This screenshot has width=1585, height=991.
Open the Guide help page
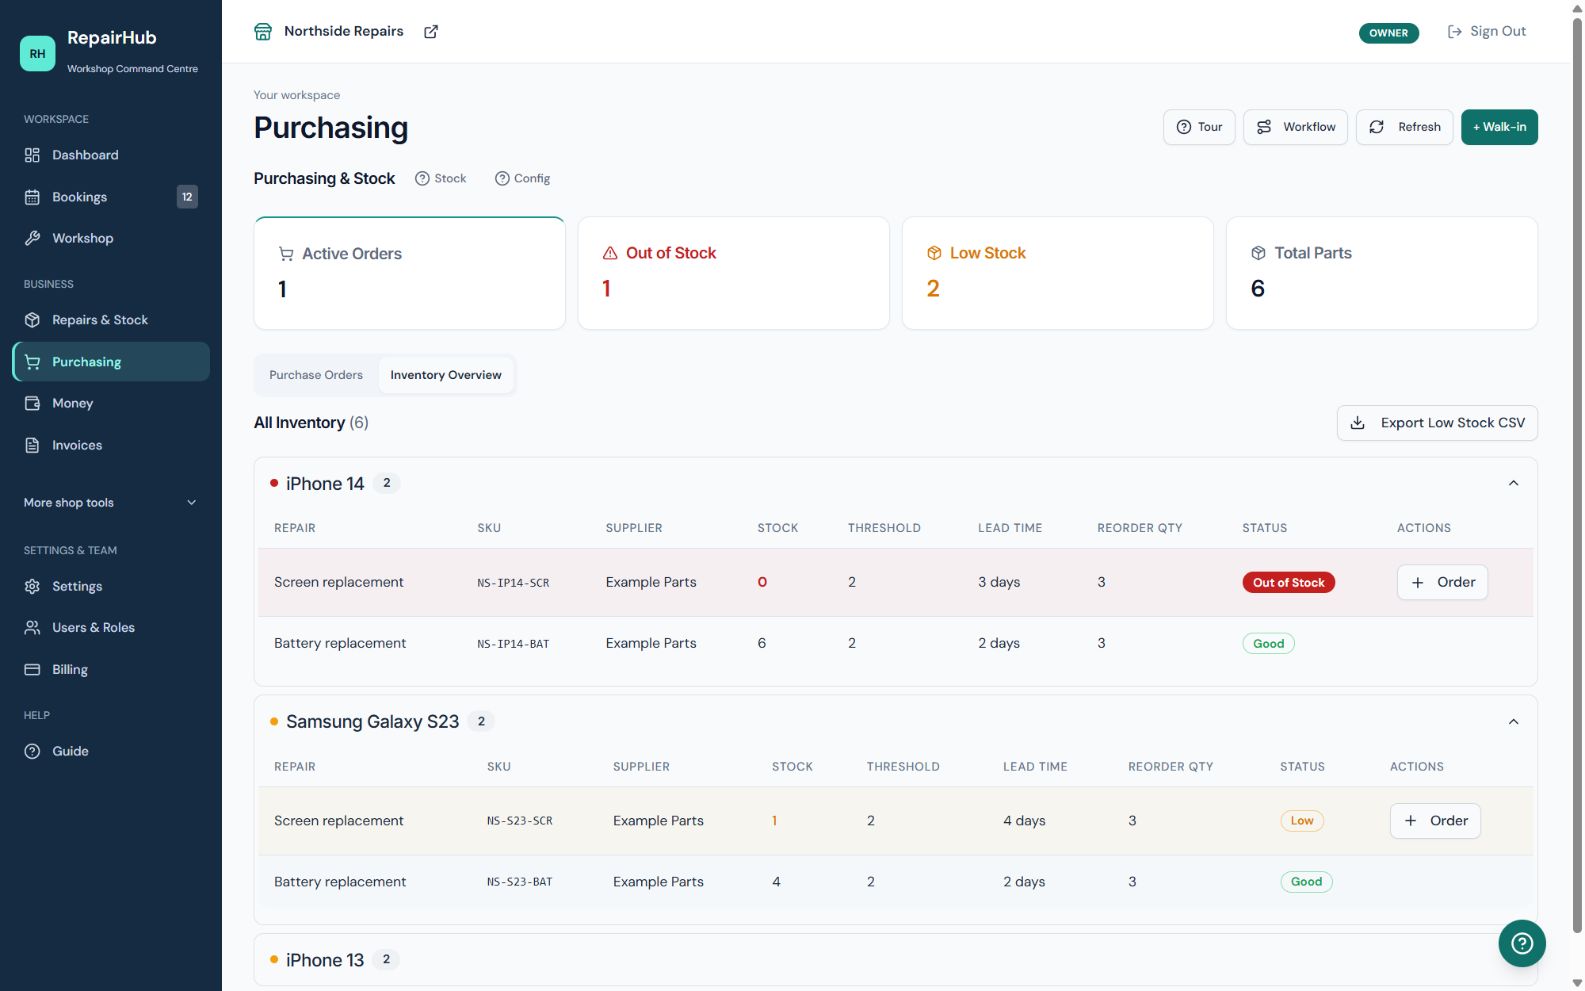click(111, 751)
